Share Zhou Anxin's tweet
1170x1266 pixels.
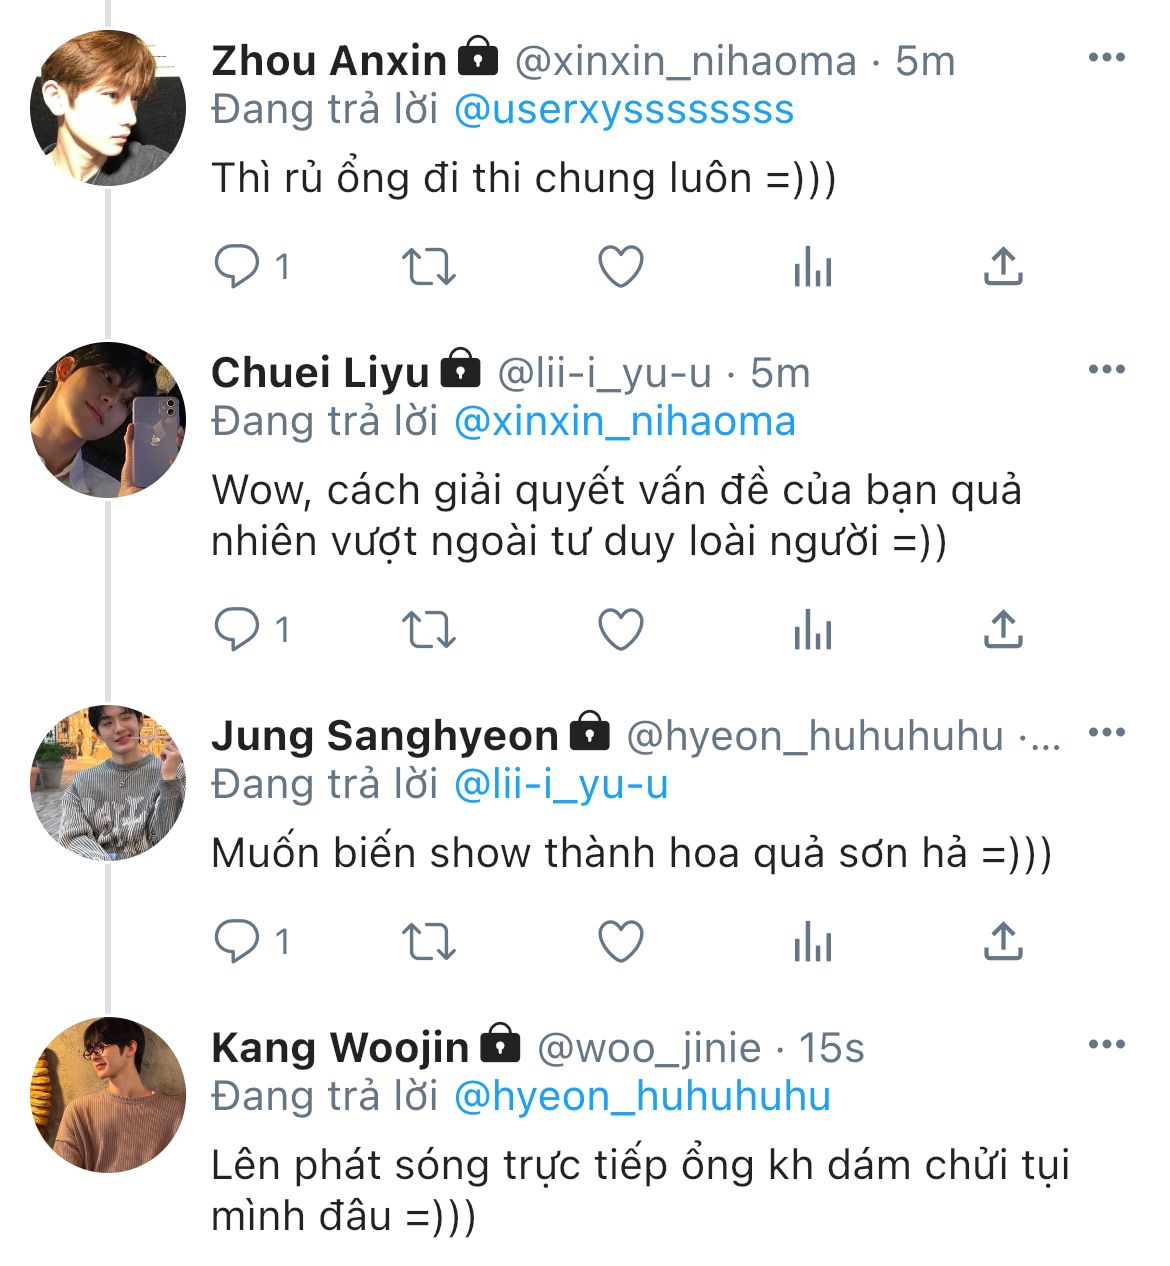[x=1003, y=267]
